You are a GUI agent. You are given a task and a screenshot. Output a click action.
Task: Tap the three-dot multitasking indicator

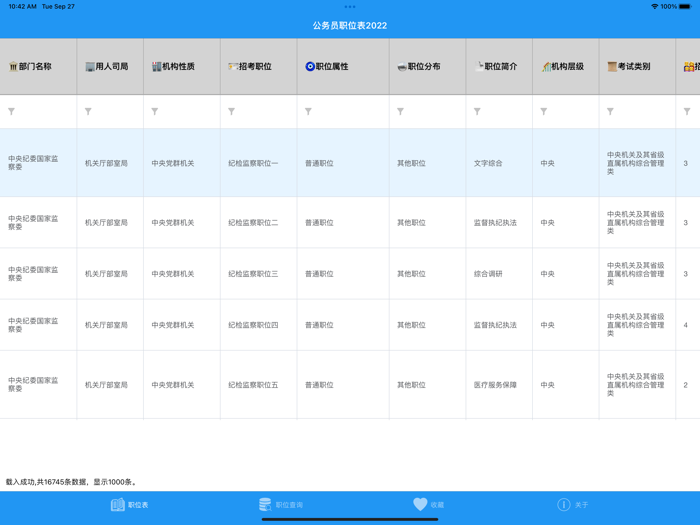350,7
